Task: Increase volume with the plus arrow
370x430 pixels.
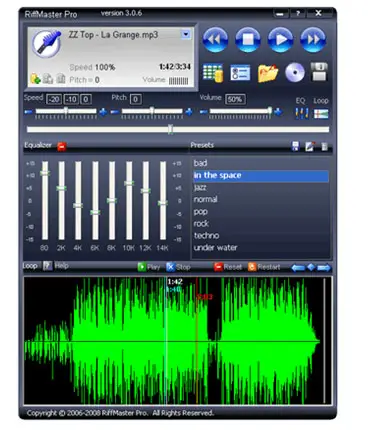Action: (x=278, y=112)
